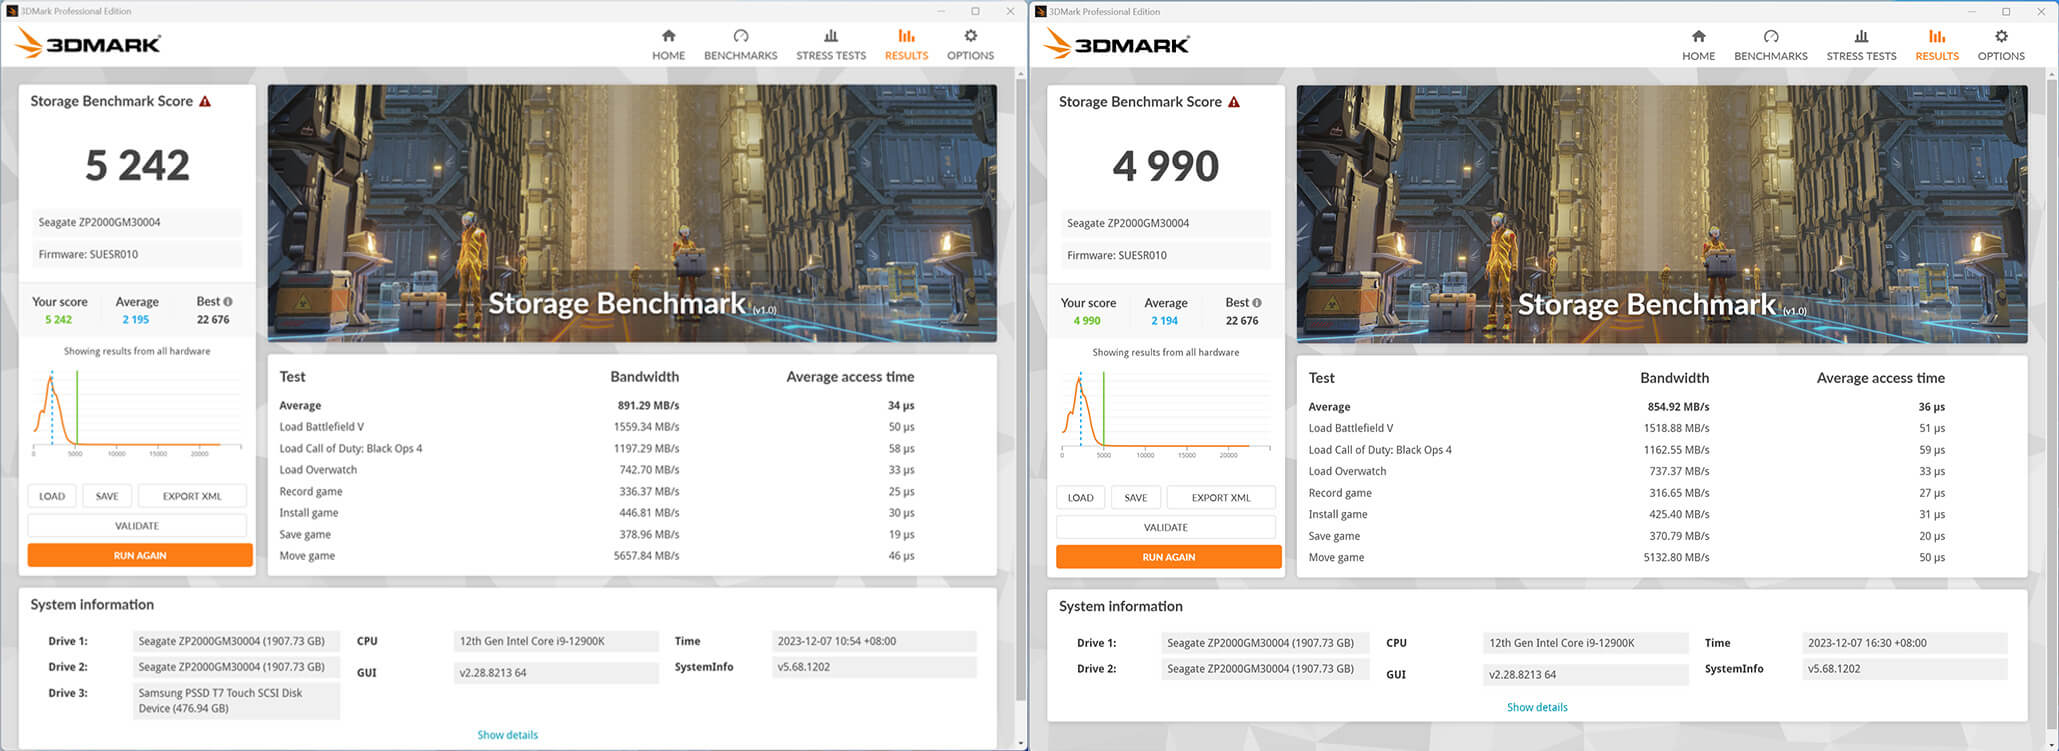
Task: Click Load Battlefield V 1518.88 MB/s value
Action: point(1676,428)
